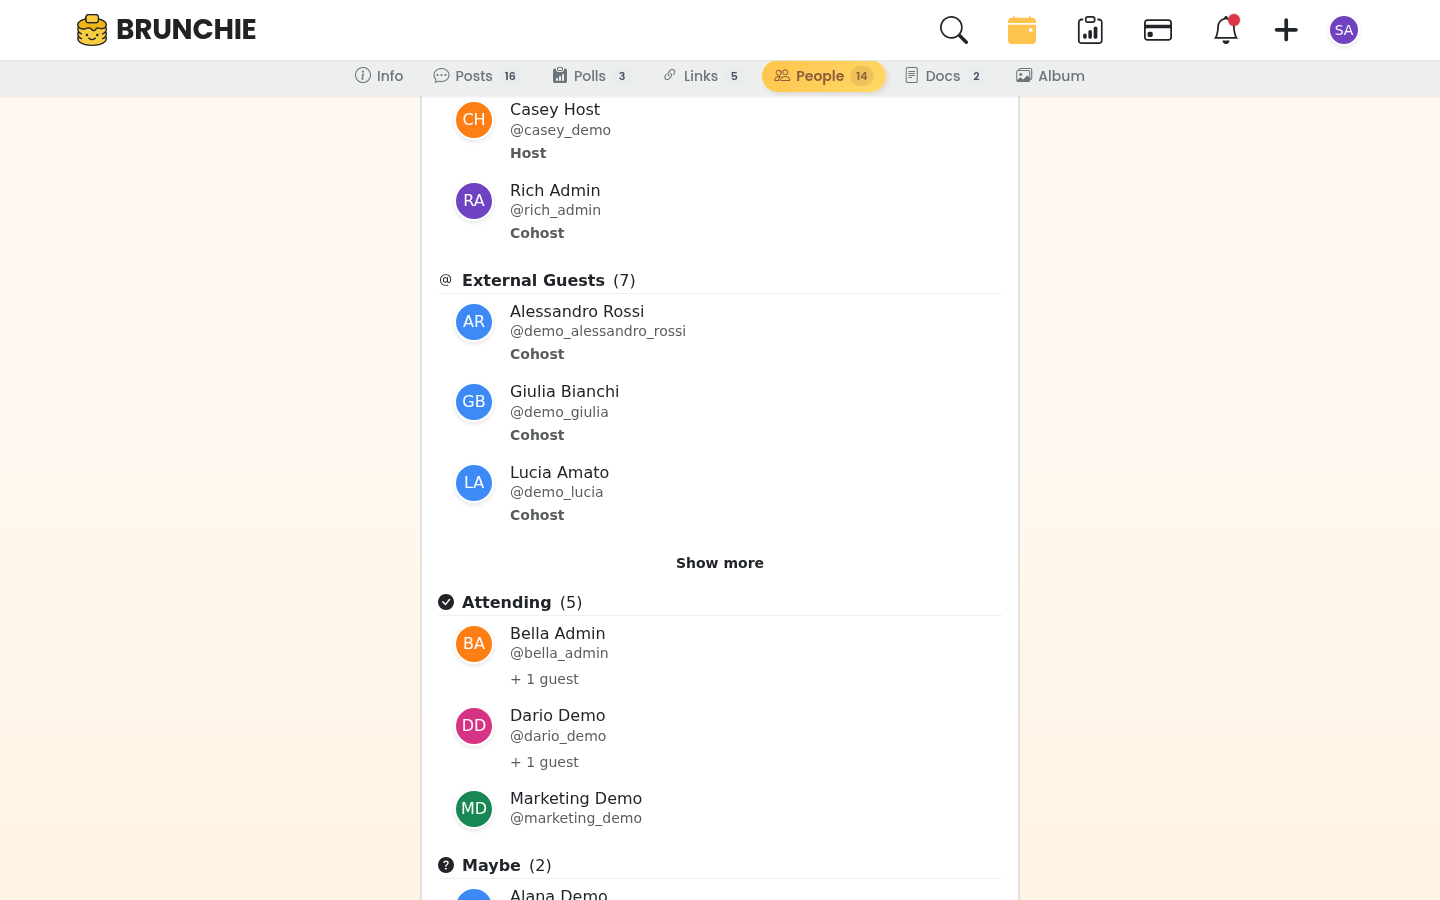This screenshot has width=1440, height=900.
Task: Click the @demo_lucia handle
Action: click(x=556, y=492)
